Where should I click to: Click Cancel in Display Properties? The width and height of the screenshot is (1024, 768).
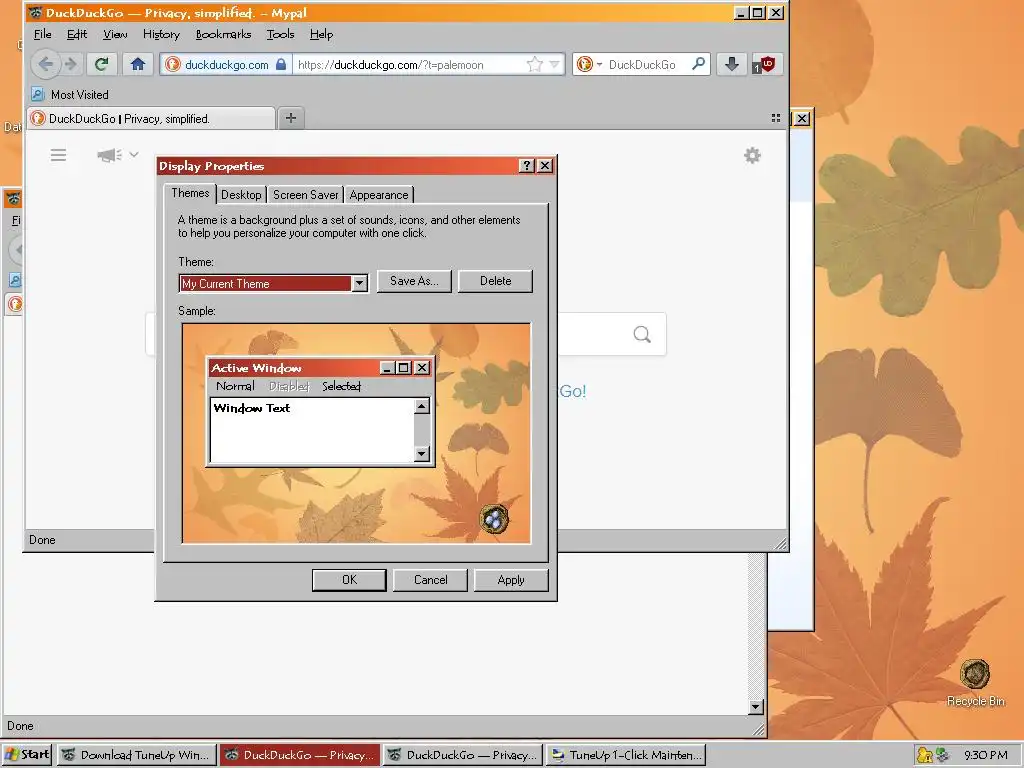pos(430,580)
